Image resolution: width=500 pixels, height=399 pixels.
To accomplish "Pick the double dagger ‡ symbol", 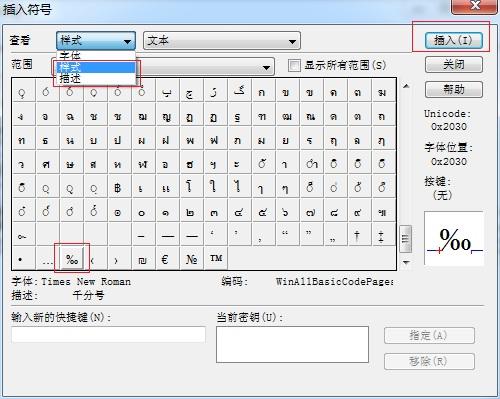I will coord(381,236).
